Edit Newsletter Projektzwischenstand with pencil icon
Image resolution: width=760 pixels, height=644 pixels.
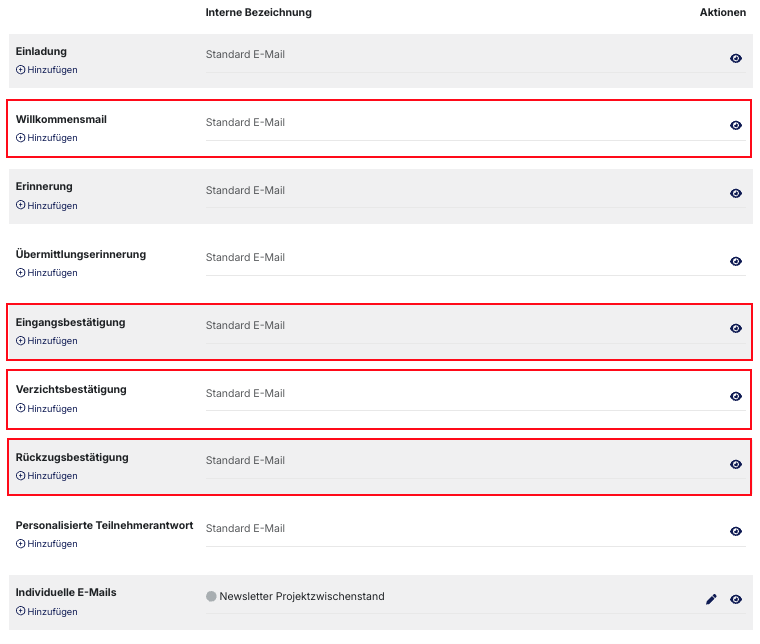(711, 599)
